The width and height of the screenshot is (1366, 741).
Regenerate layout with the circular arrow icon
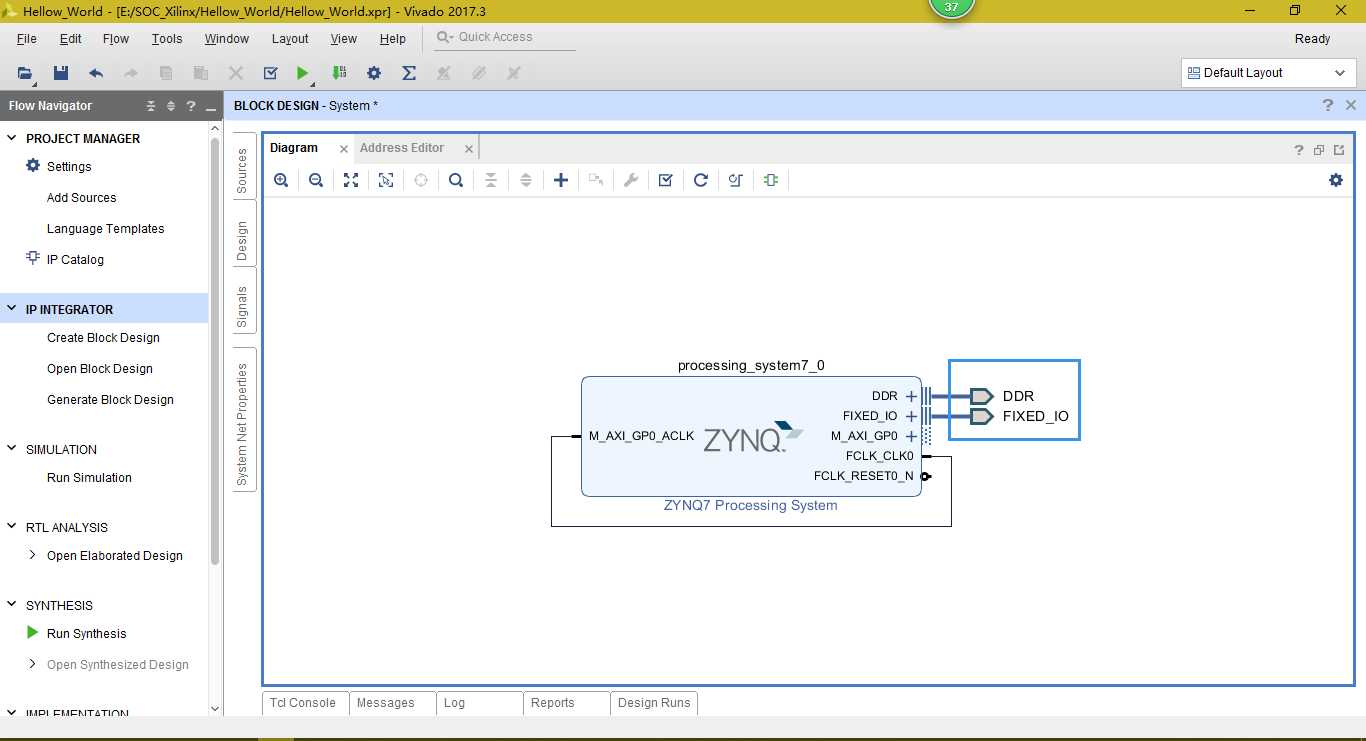701,180
